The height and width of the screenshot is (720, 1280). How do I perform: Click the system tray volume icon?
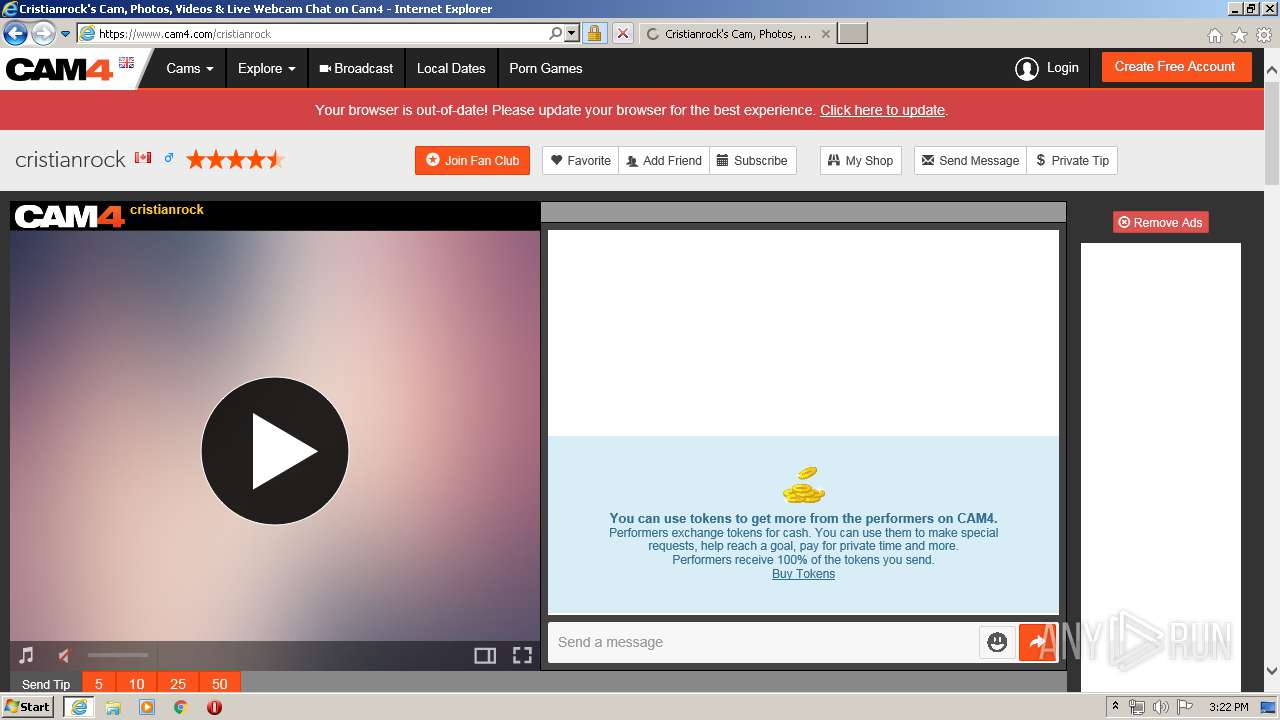pyautogui.click(x=1160, y=707)
